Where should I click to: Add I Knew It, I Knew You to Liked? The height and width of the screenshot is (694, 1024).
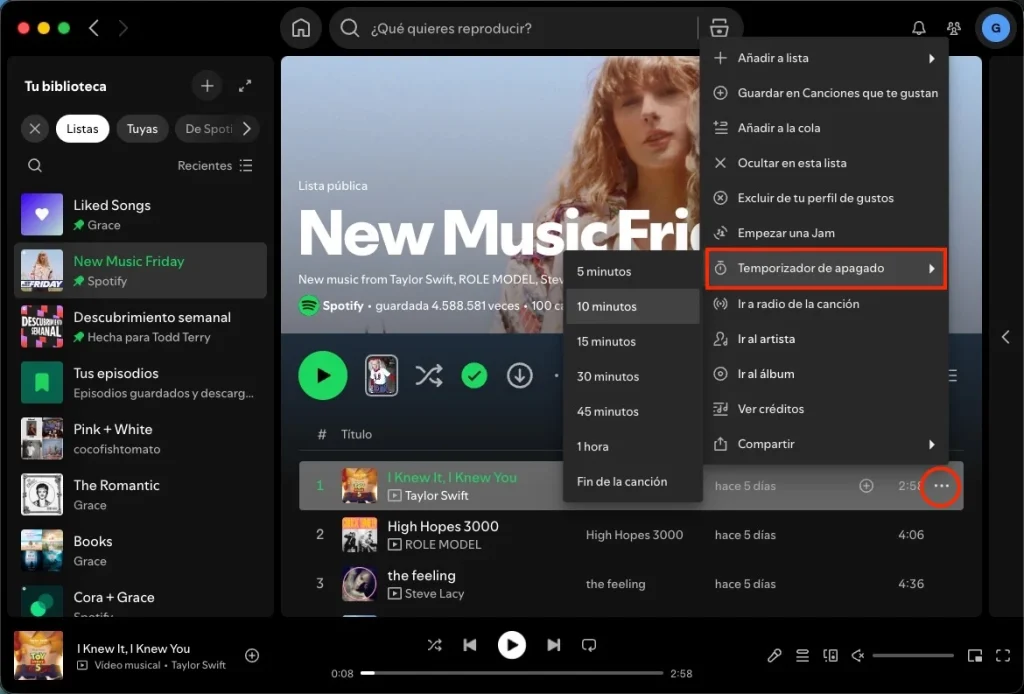866,486
